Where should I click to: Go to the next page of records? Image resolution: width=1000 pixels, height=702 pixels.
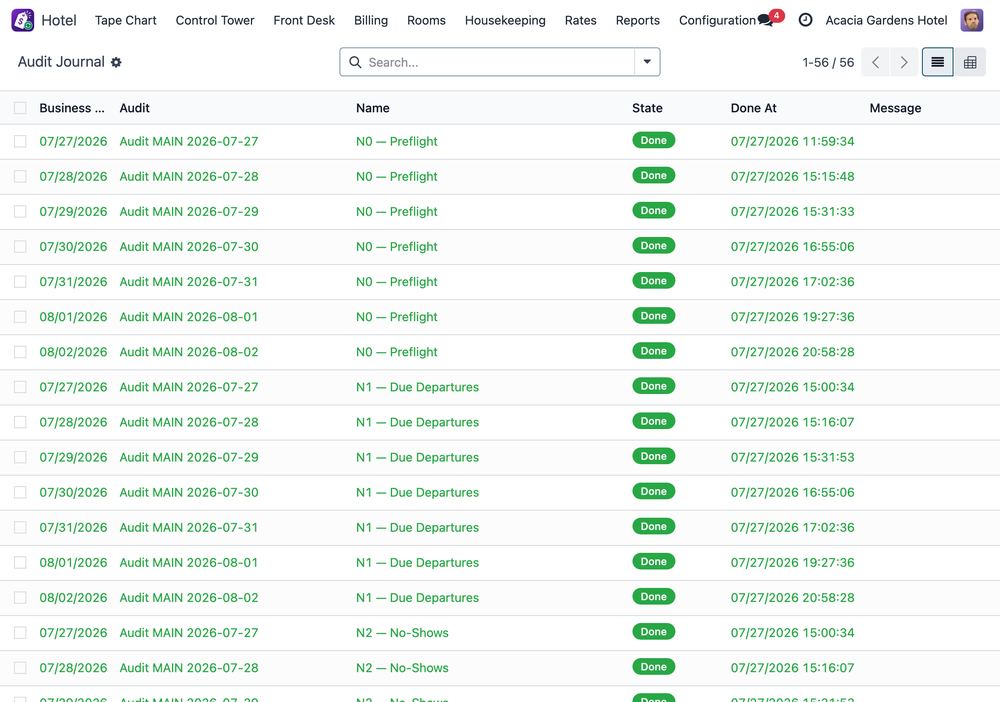[x=904, y=62]
